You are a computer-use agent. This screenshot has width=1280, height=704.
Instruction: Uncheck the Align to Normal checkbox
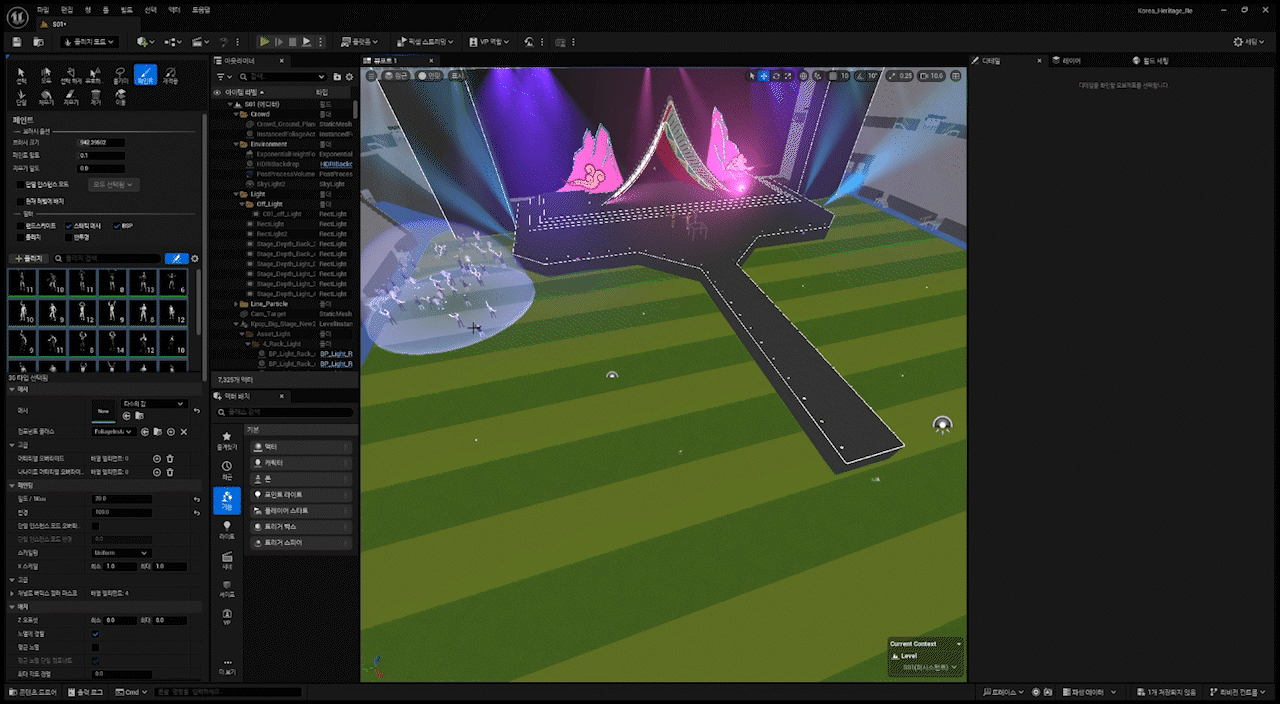[x=95, y=634]
